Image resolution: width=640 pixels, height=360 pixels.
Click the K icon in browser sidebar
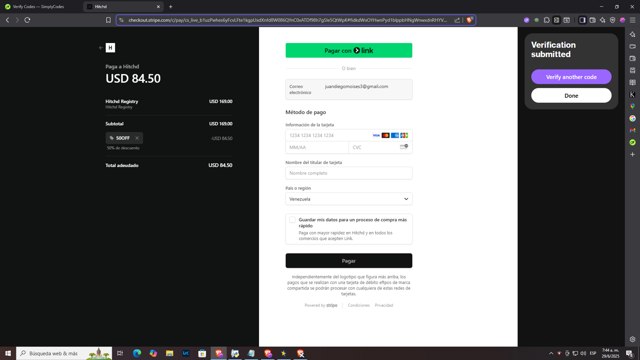(x=632, y=94)
